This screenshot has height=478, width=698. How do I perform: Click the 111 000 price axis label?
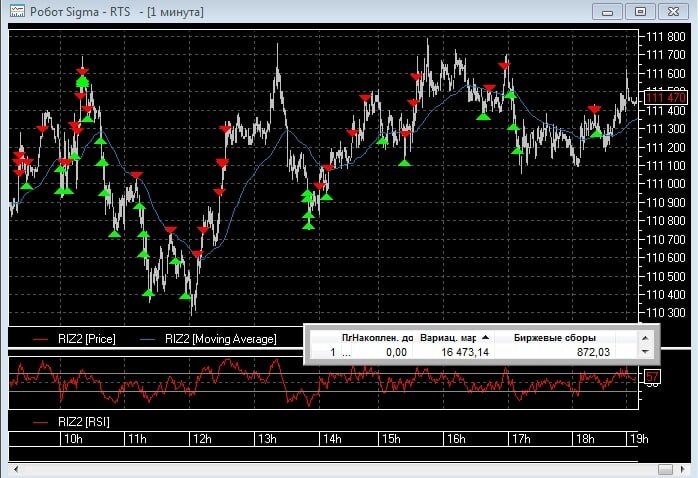[666, 184]
